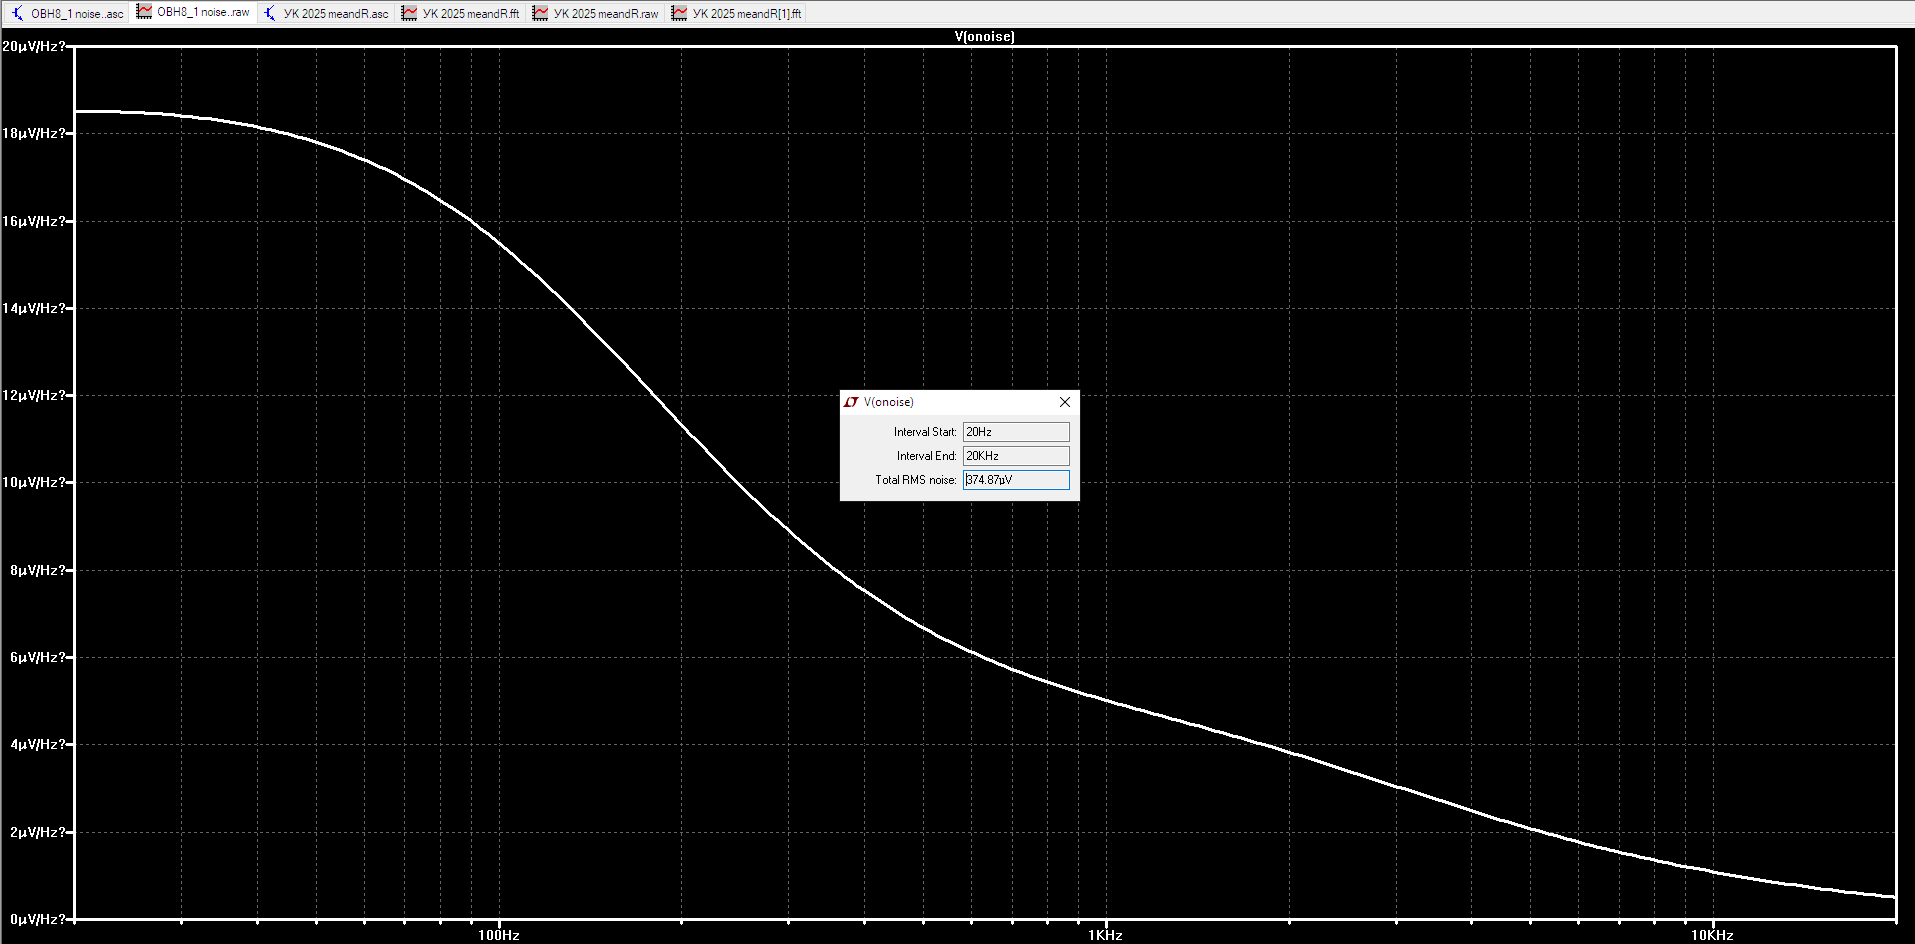Click the 14µV/Hz vertical axis label
The width and height of the screenshot is (1915, 944).
(34, 308)
